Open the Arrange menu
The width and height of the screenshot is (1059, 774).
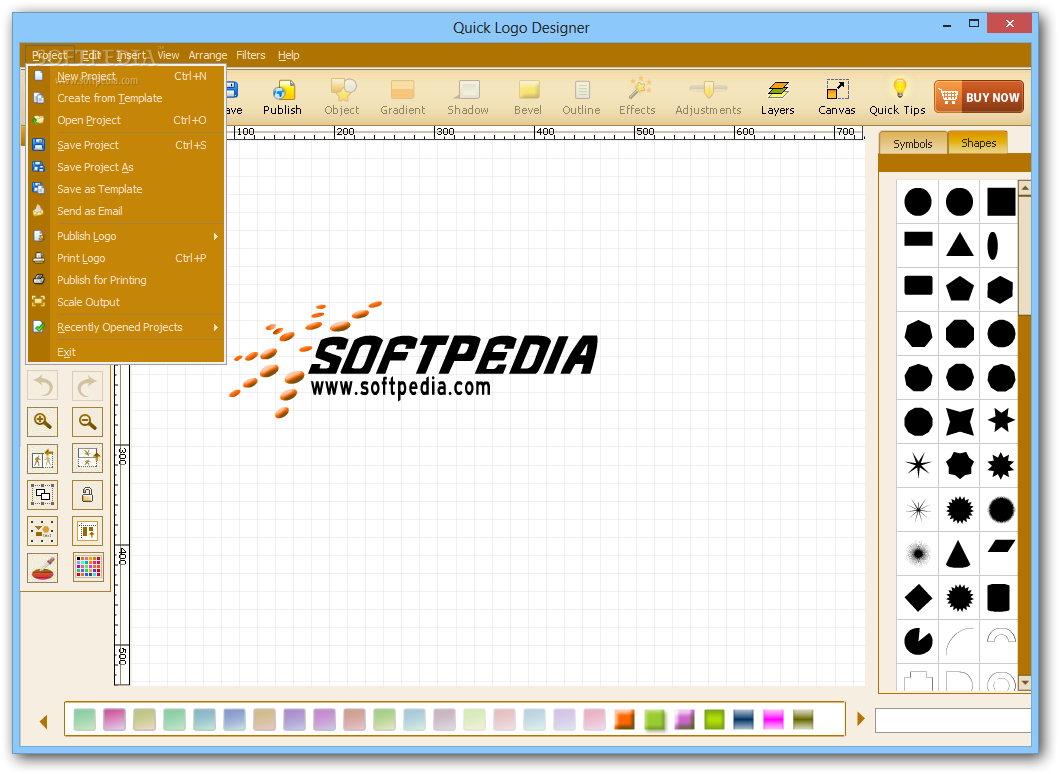pos(208,55)
